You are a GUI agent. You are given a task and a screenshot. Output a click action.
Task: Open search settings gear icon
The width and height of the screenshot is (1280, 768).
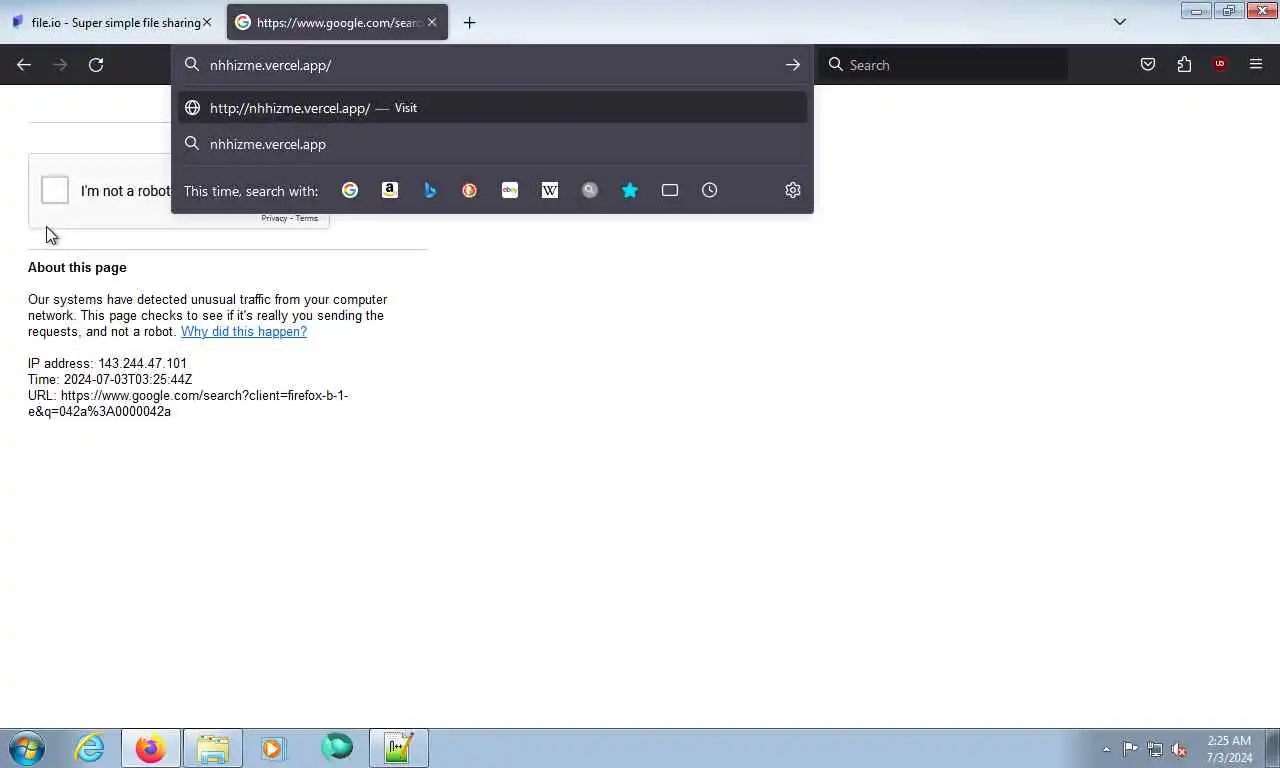pos(793,190)
